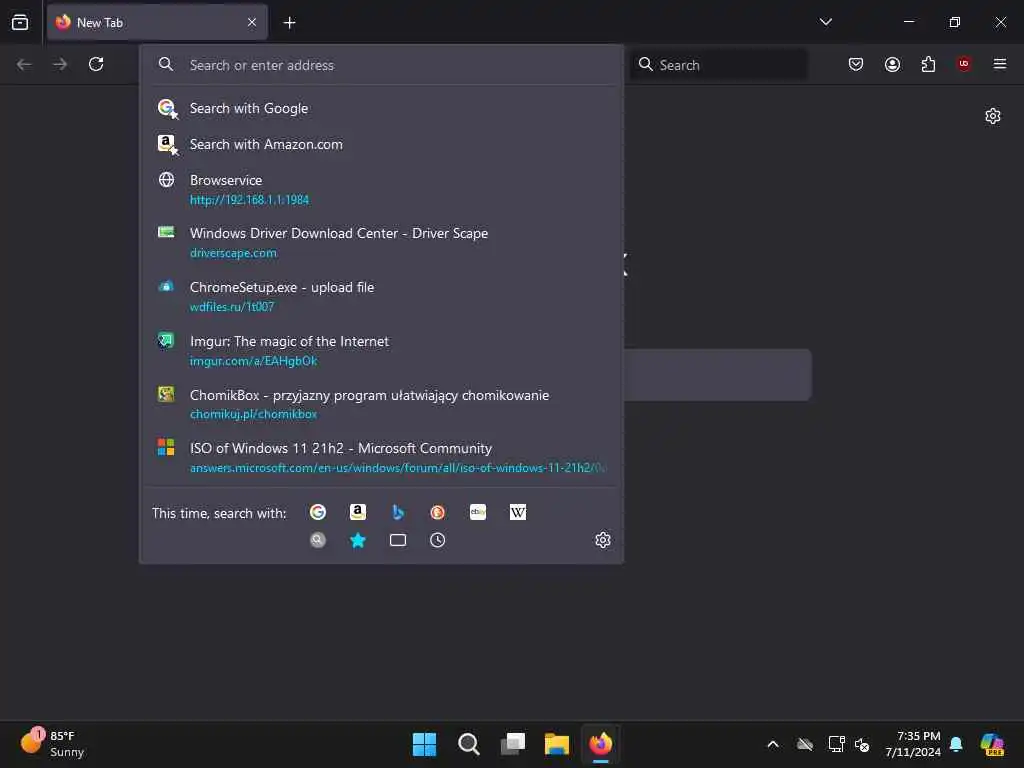The width and height of the screenshot is (1024, 768).
Task: Search open tabs using the tab icon
Action: pyautogui.click(x=398, y=540)
